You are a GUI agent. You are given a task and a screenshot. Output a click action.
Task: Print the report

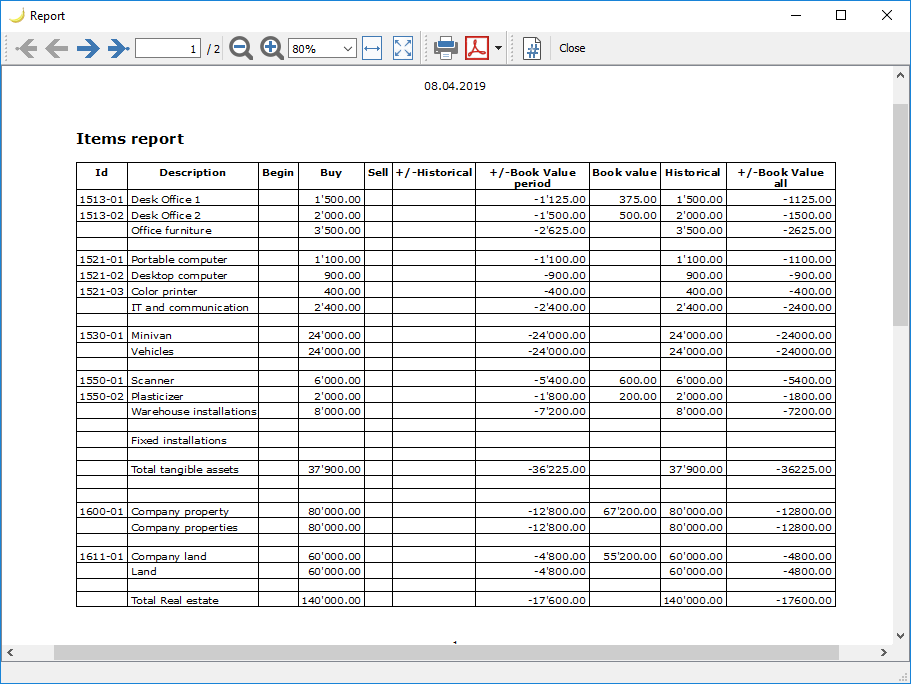click(446, 48)
